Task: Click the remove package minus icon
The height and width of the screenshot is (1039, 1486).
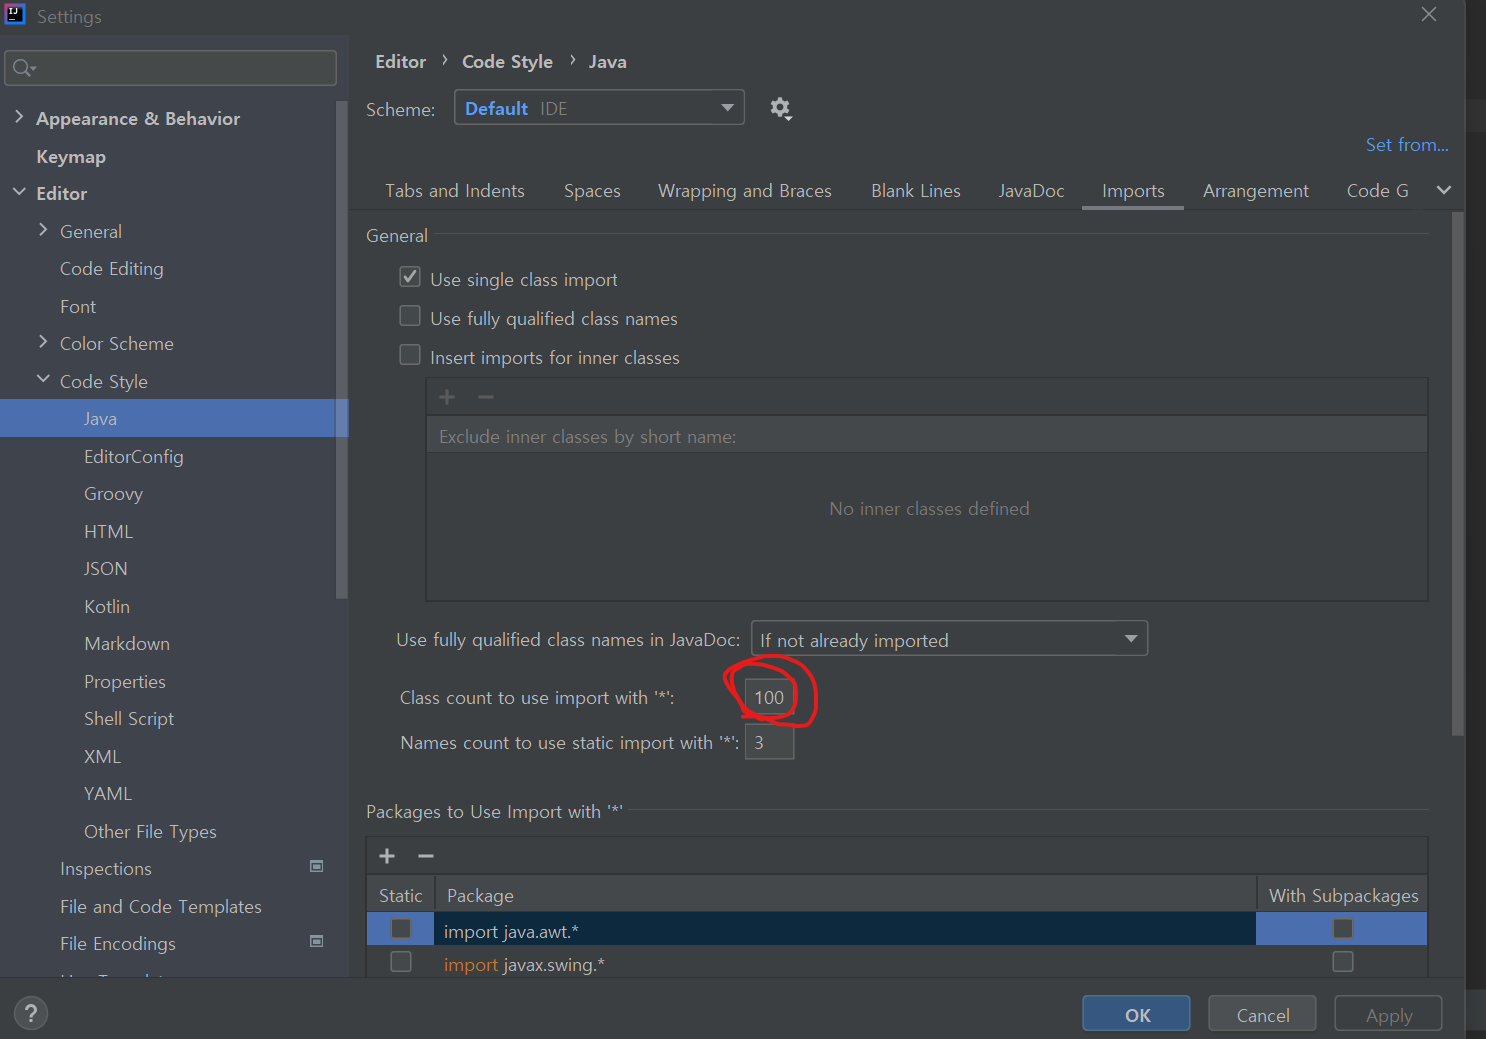Action: [x=426, y=856]
